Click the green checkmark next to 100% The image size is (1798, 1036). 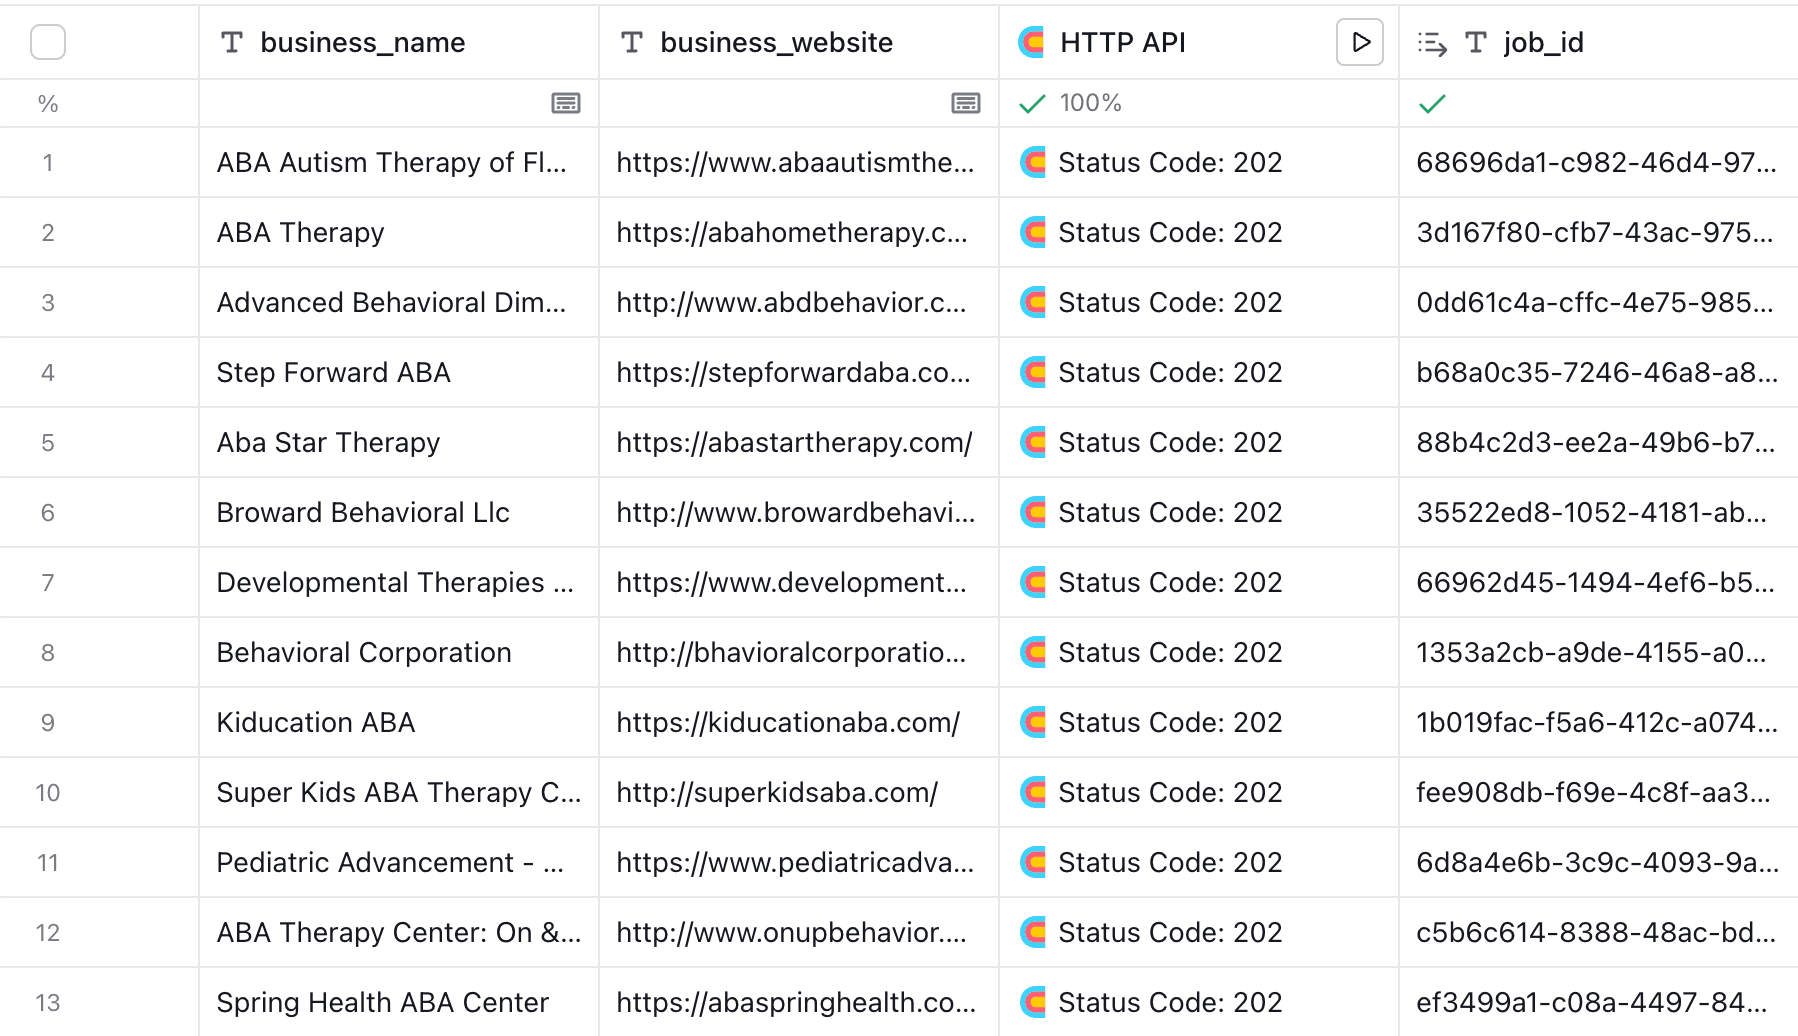click(x=1030, y=102)
